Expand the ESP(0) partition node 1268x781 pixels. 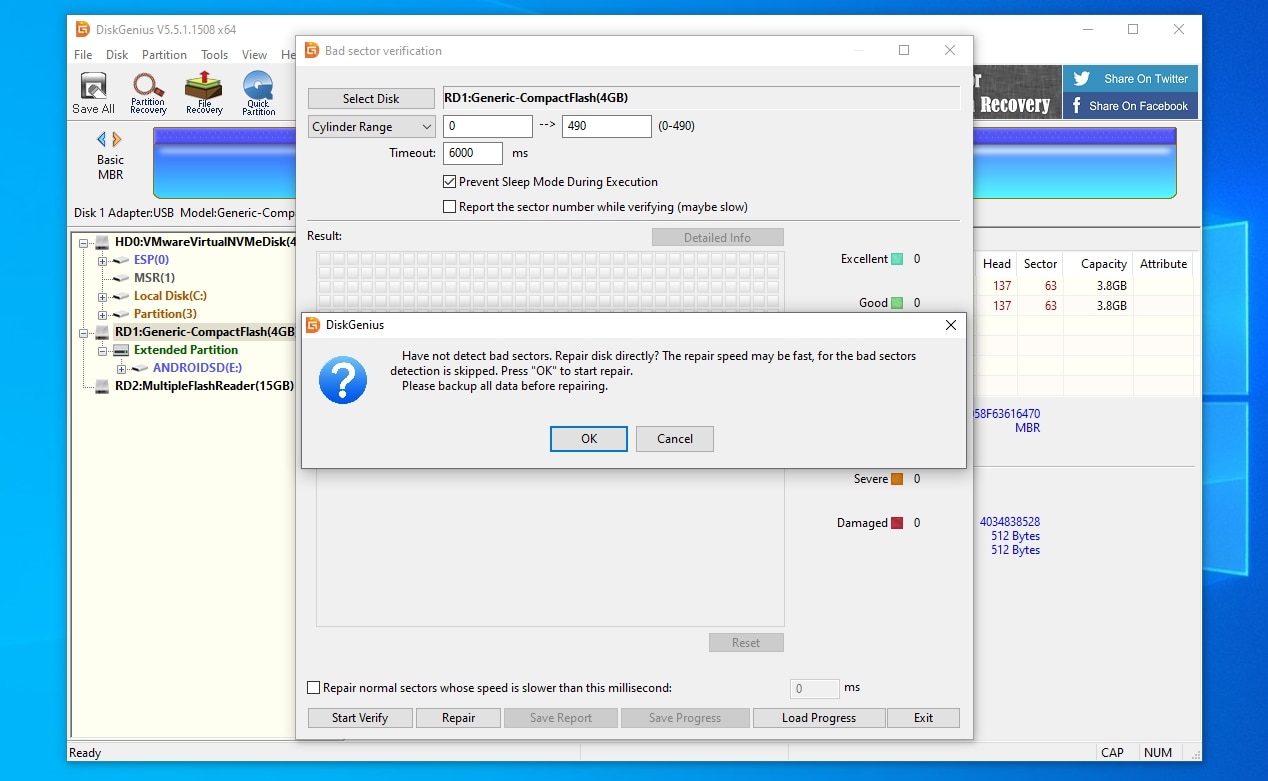point(102,260)
